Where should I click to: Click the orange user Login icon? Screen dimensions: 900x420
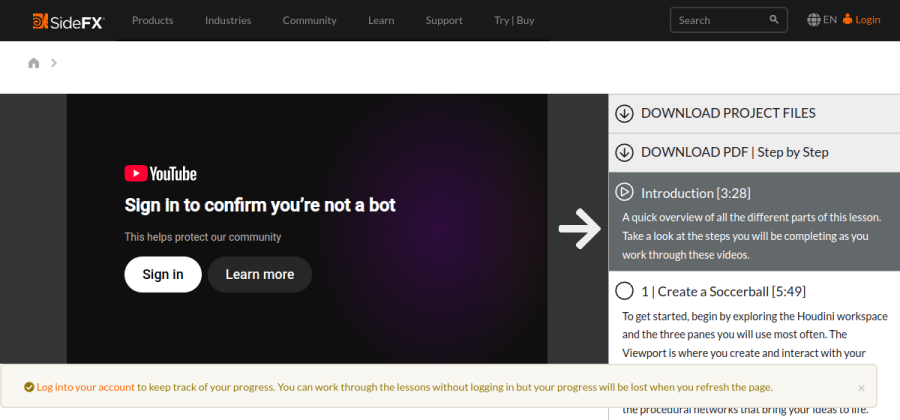click(x=848, y=20)
